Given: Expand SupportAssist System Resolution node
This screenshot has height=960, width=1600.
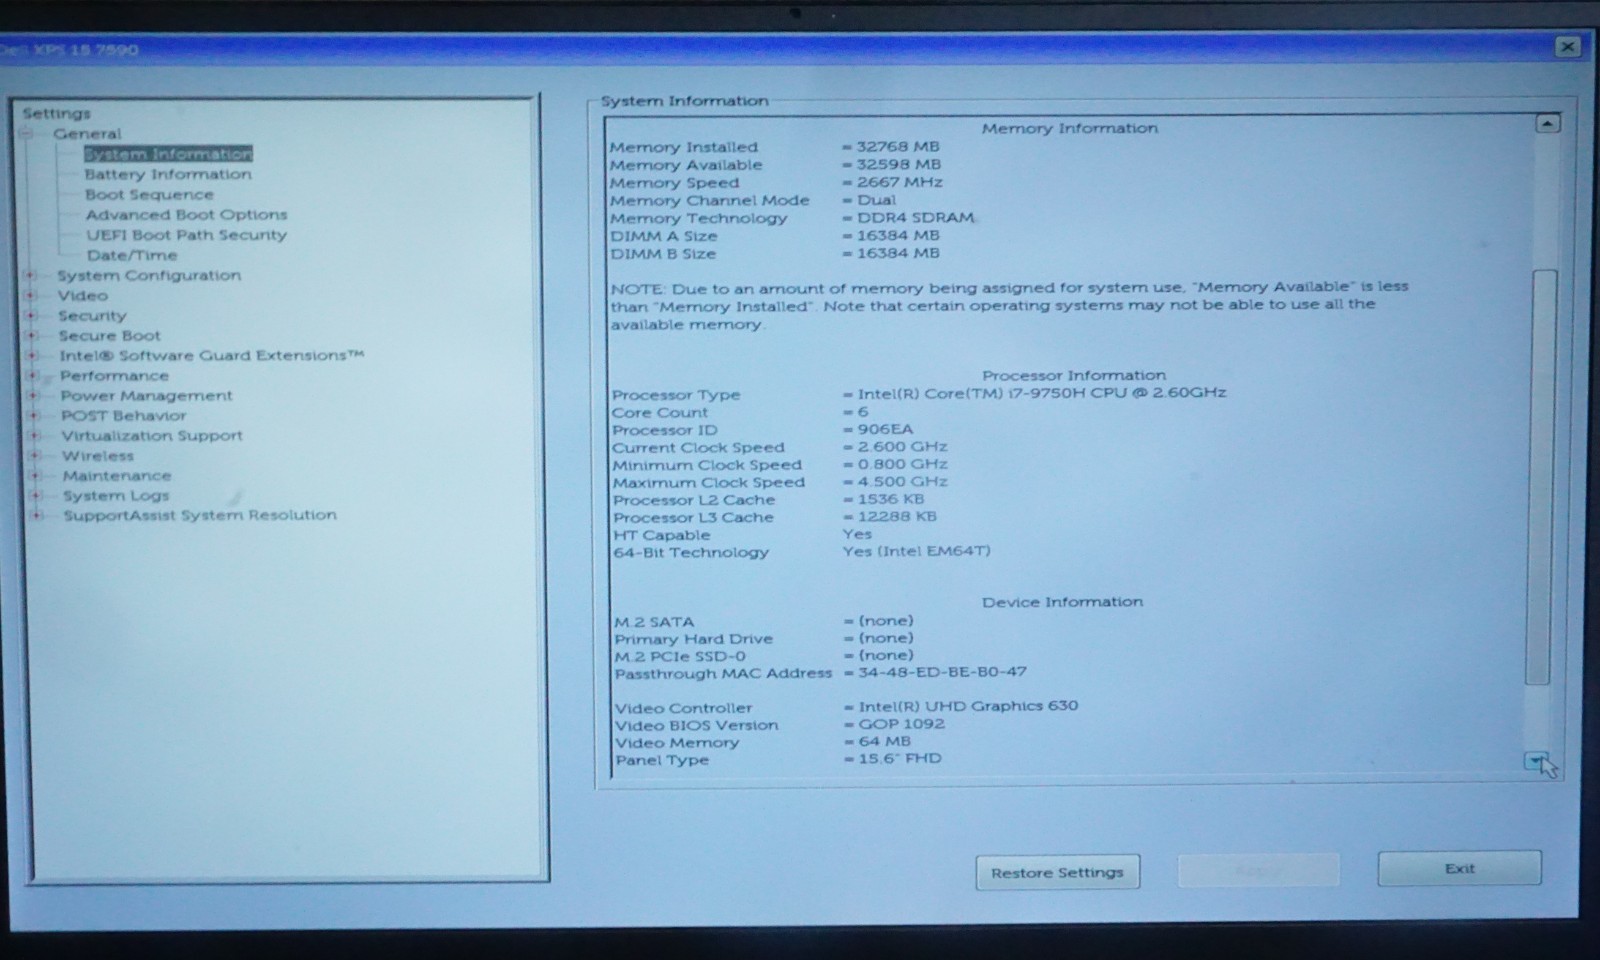Looking at the screenshot, I should click(x=36, y=515).
